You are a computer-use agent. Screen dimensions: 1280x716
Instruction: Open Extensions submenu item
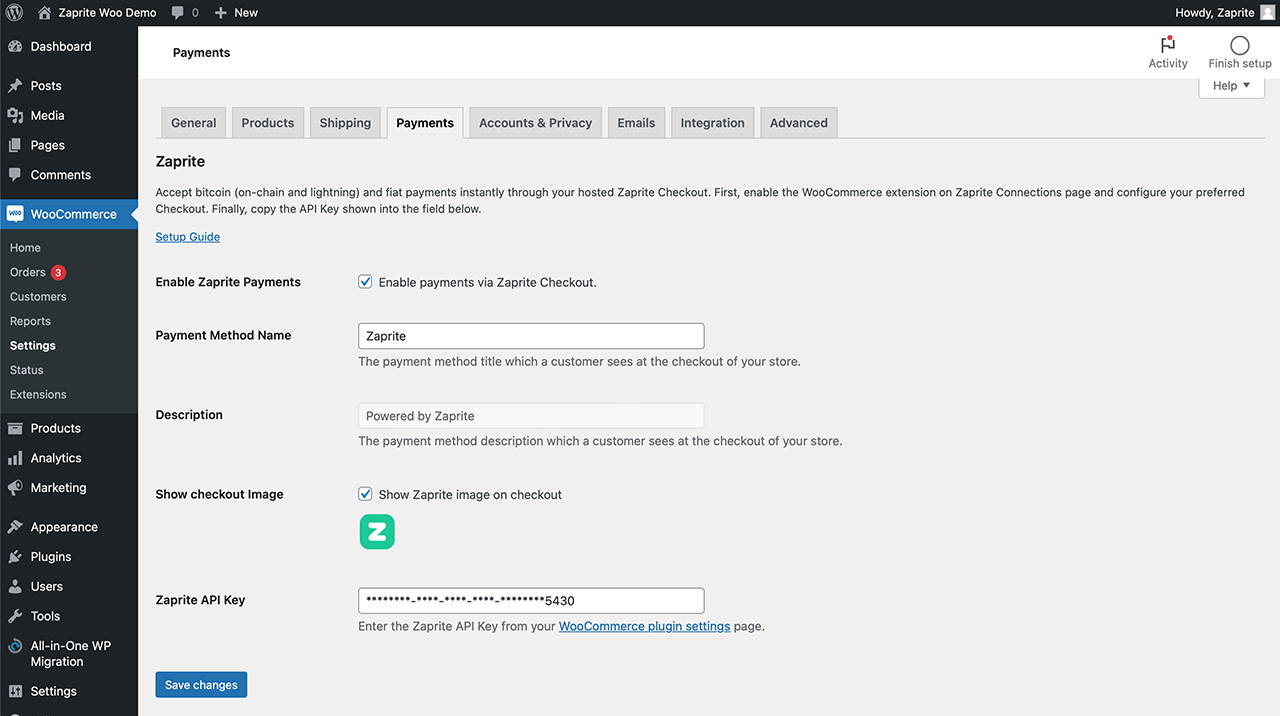[38, 395]
